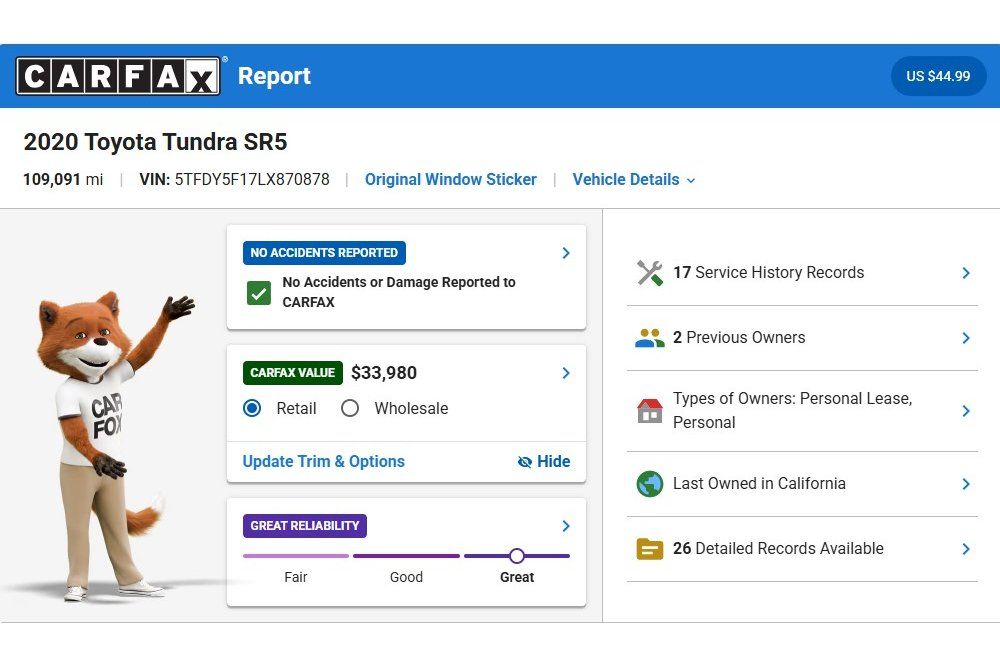
Task: Click the CARFAX VALUE green badge
Action: pyautogui.click(x=293, y=373)
